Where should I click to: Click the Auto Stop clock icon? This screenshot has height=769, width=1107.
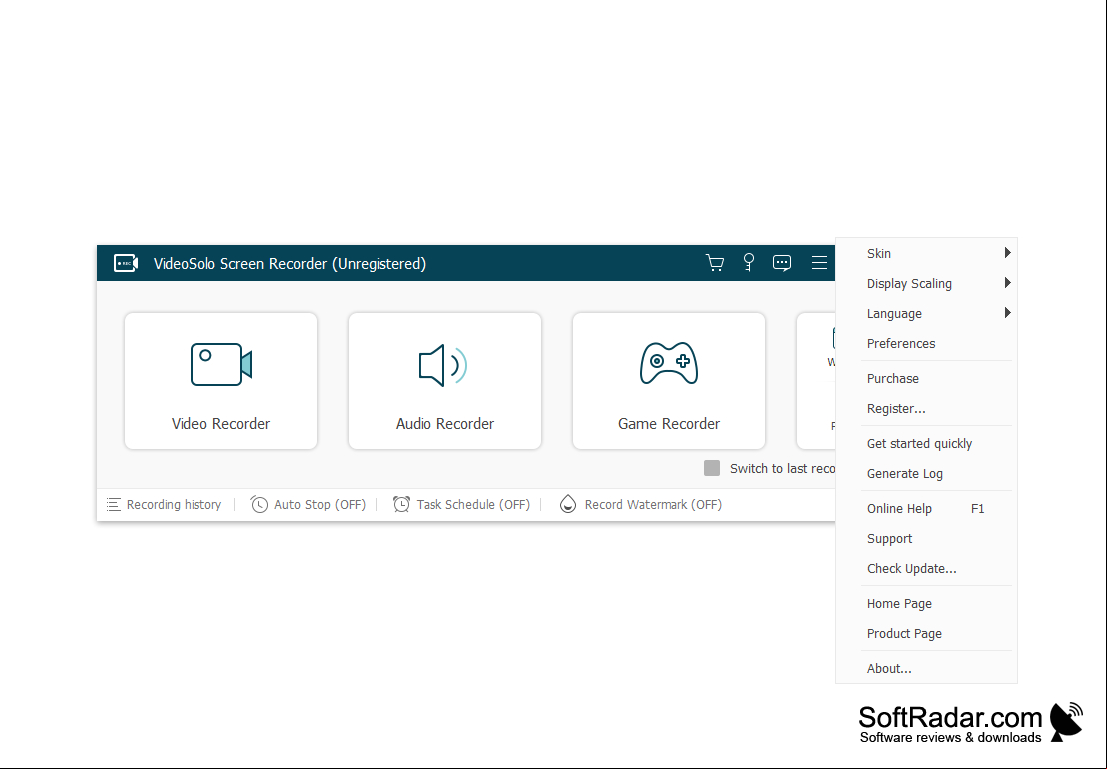coord(259,504)
